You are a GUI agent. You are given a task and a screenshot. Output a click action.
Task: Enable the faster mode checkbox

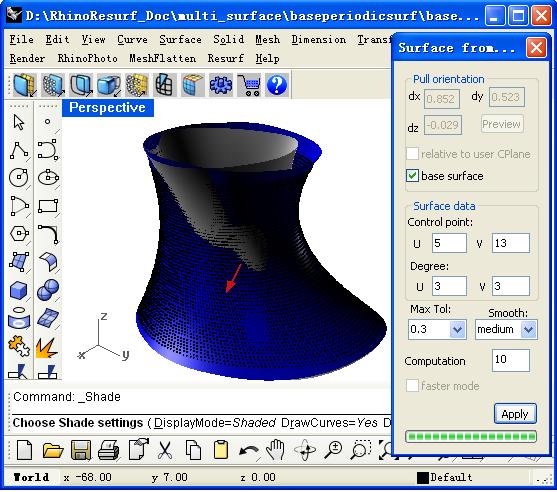click(412, 385)
